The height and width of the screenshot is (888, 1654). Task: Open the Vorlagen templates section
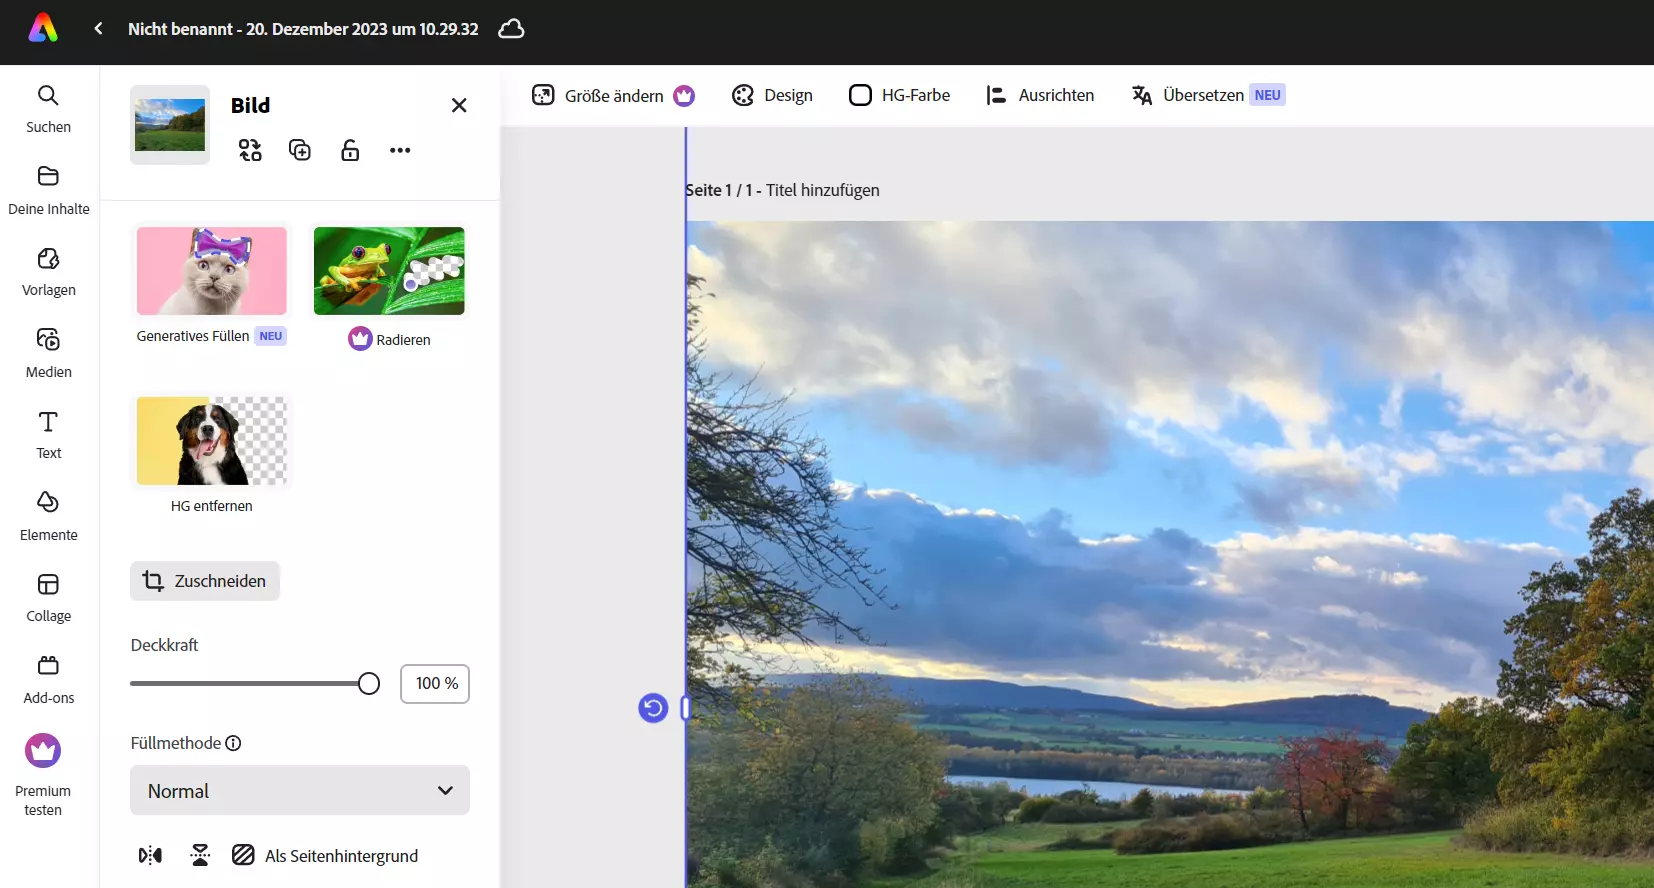[48, 272]
